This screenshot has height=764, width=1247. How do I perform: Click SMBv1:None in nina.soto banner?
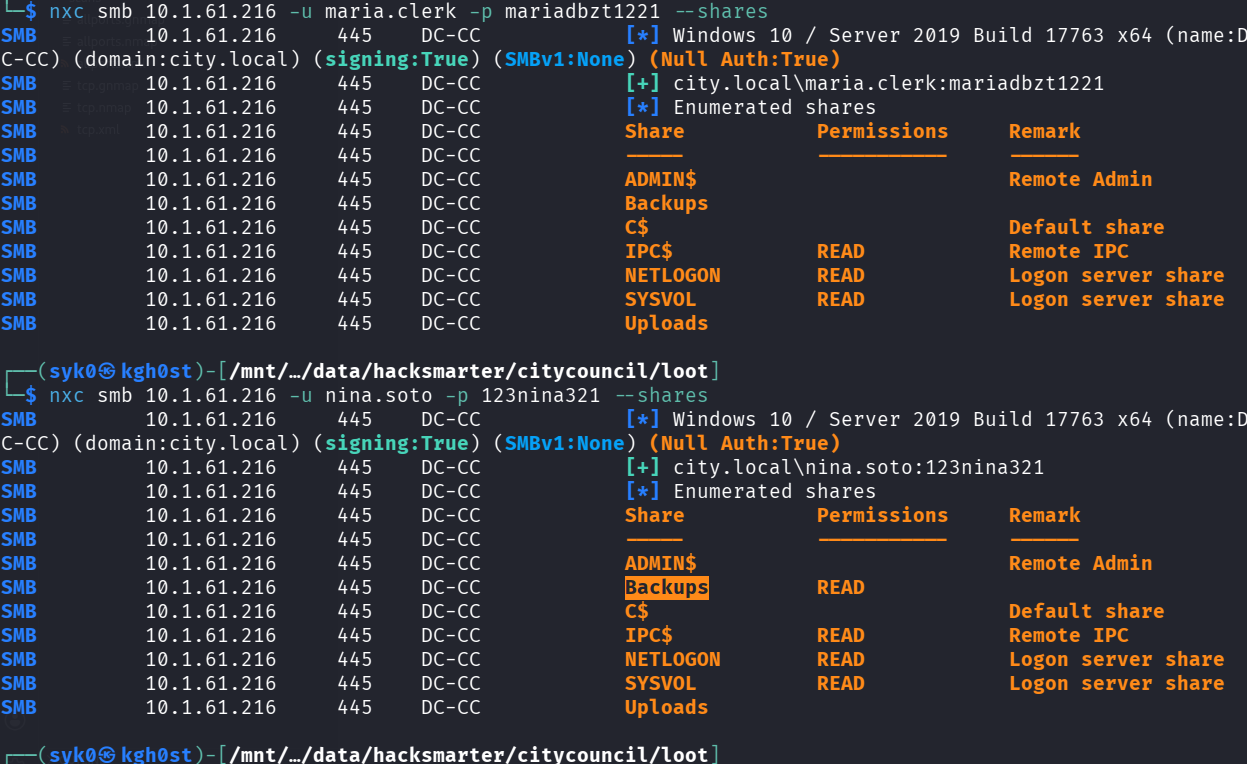(565, 443)
